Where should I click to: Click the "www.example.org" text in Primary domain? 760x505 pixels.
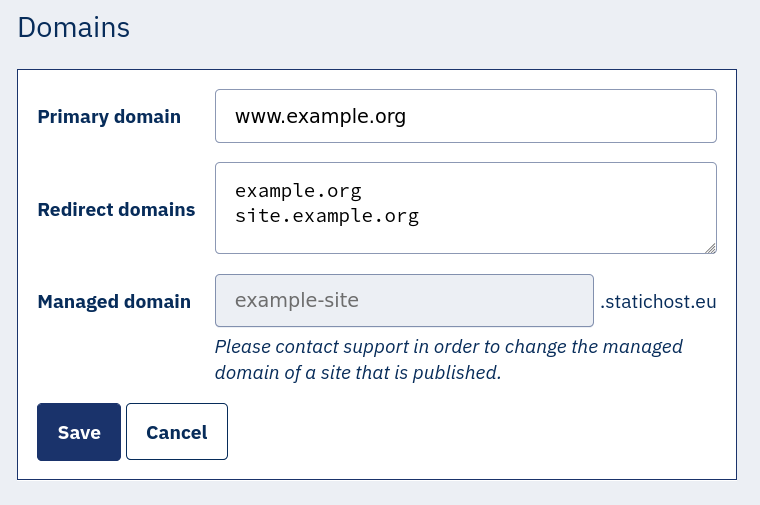coord(320,117)
